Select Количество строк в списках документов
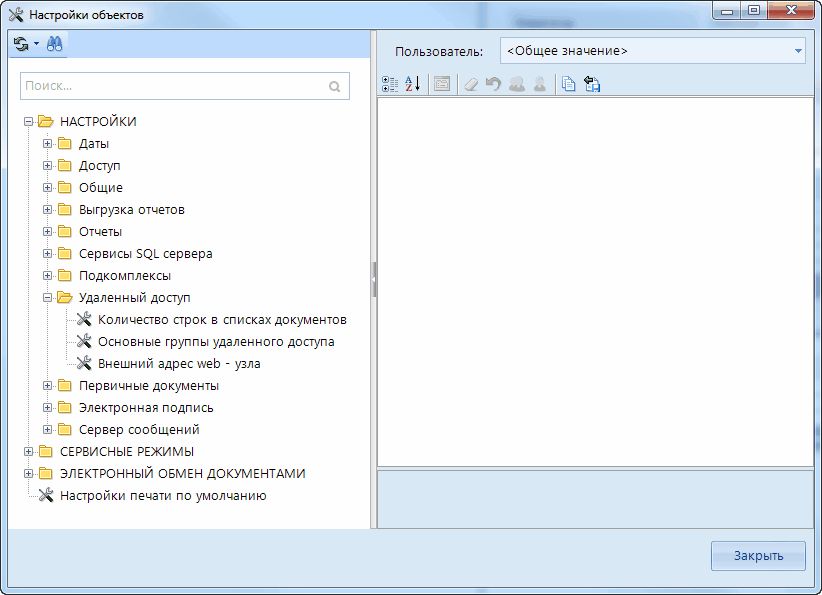This screenshot has height=595, width=822. [x=222, y=320]
